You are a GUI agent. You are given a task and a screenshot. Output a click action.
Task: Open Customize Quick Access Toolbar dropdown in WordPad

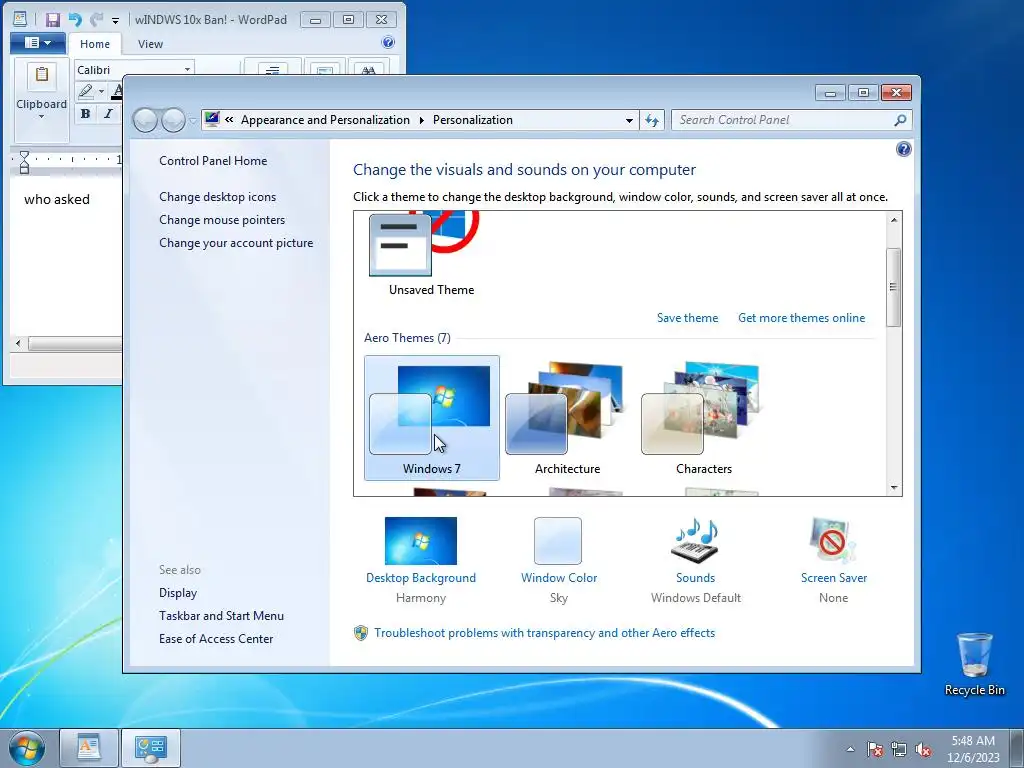coord(115,20)
